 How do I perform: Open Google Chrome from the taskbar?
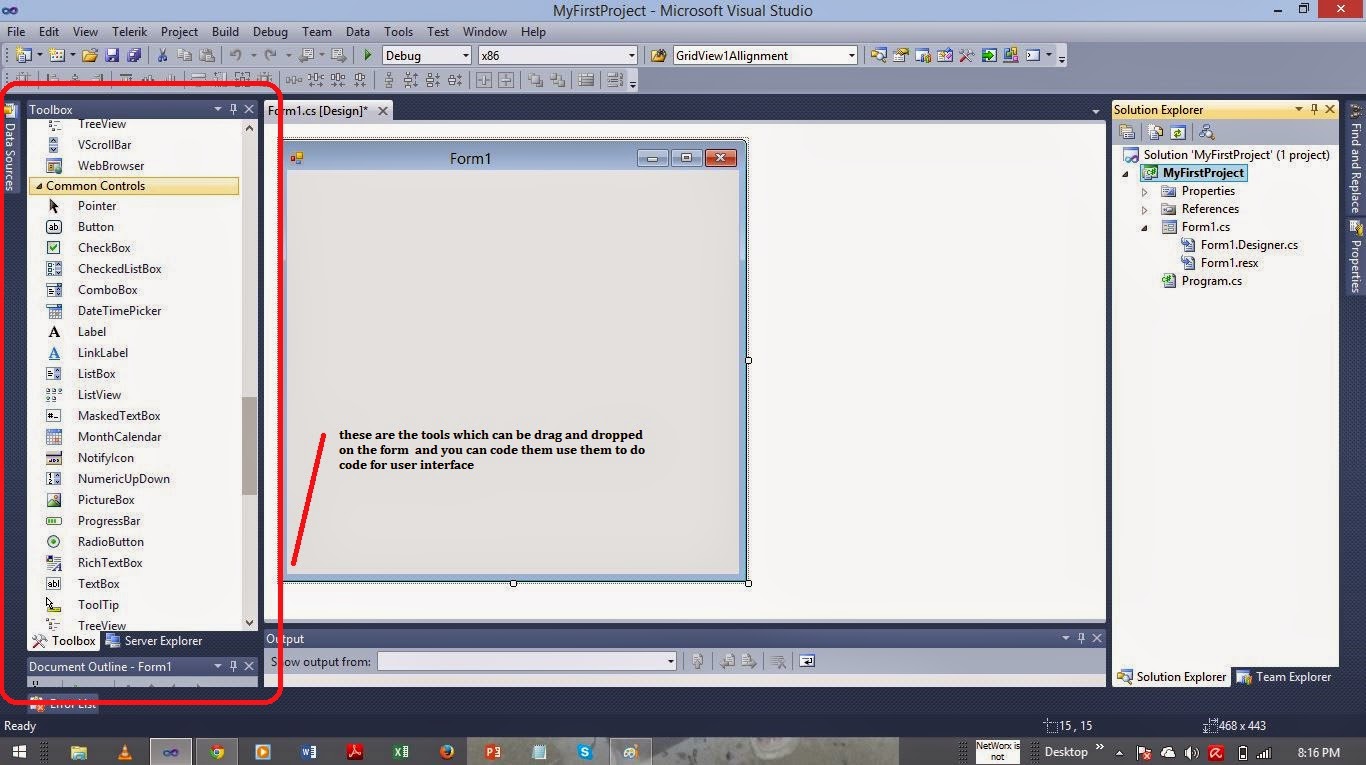[x=217, y=752]
